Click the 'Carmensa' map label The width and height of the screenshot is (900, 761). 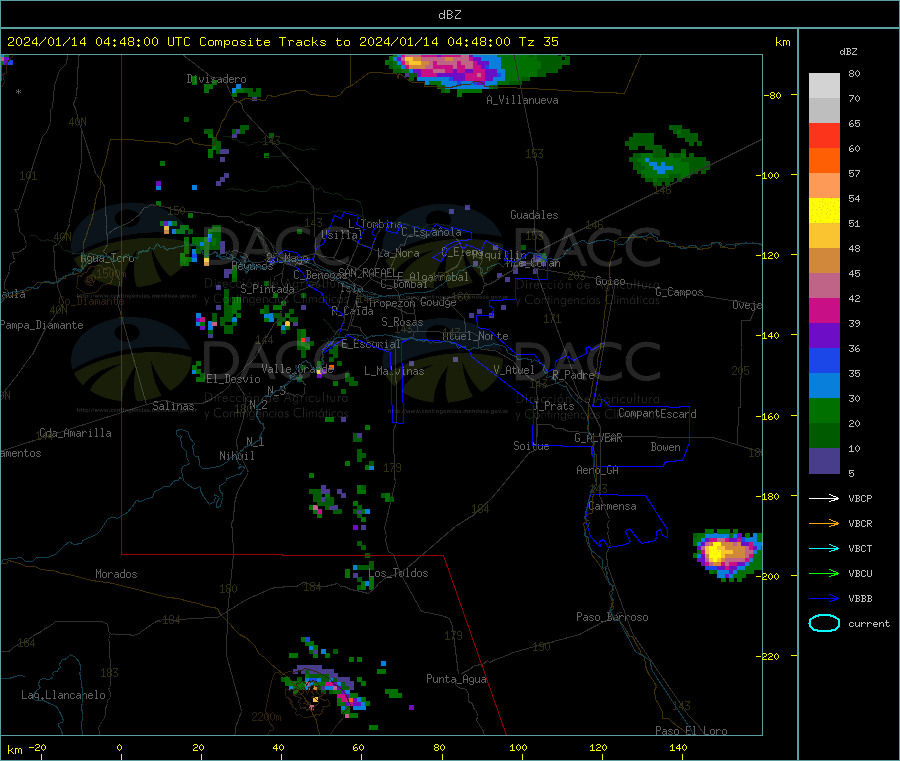tap(612, 507)
